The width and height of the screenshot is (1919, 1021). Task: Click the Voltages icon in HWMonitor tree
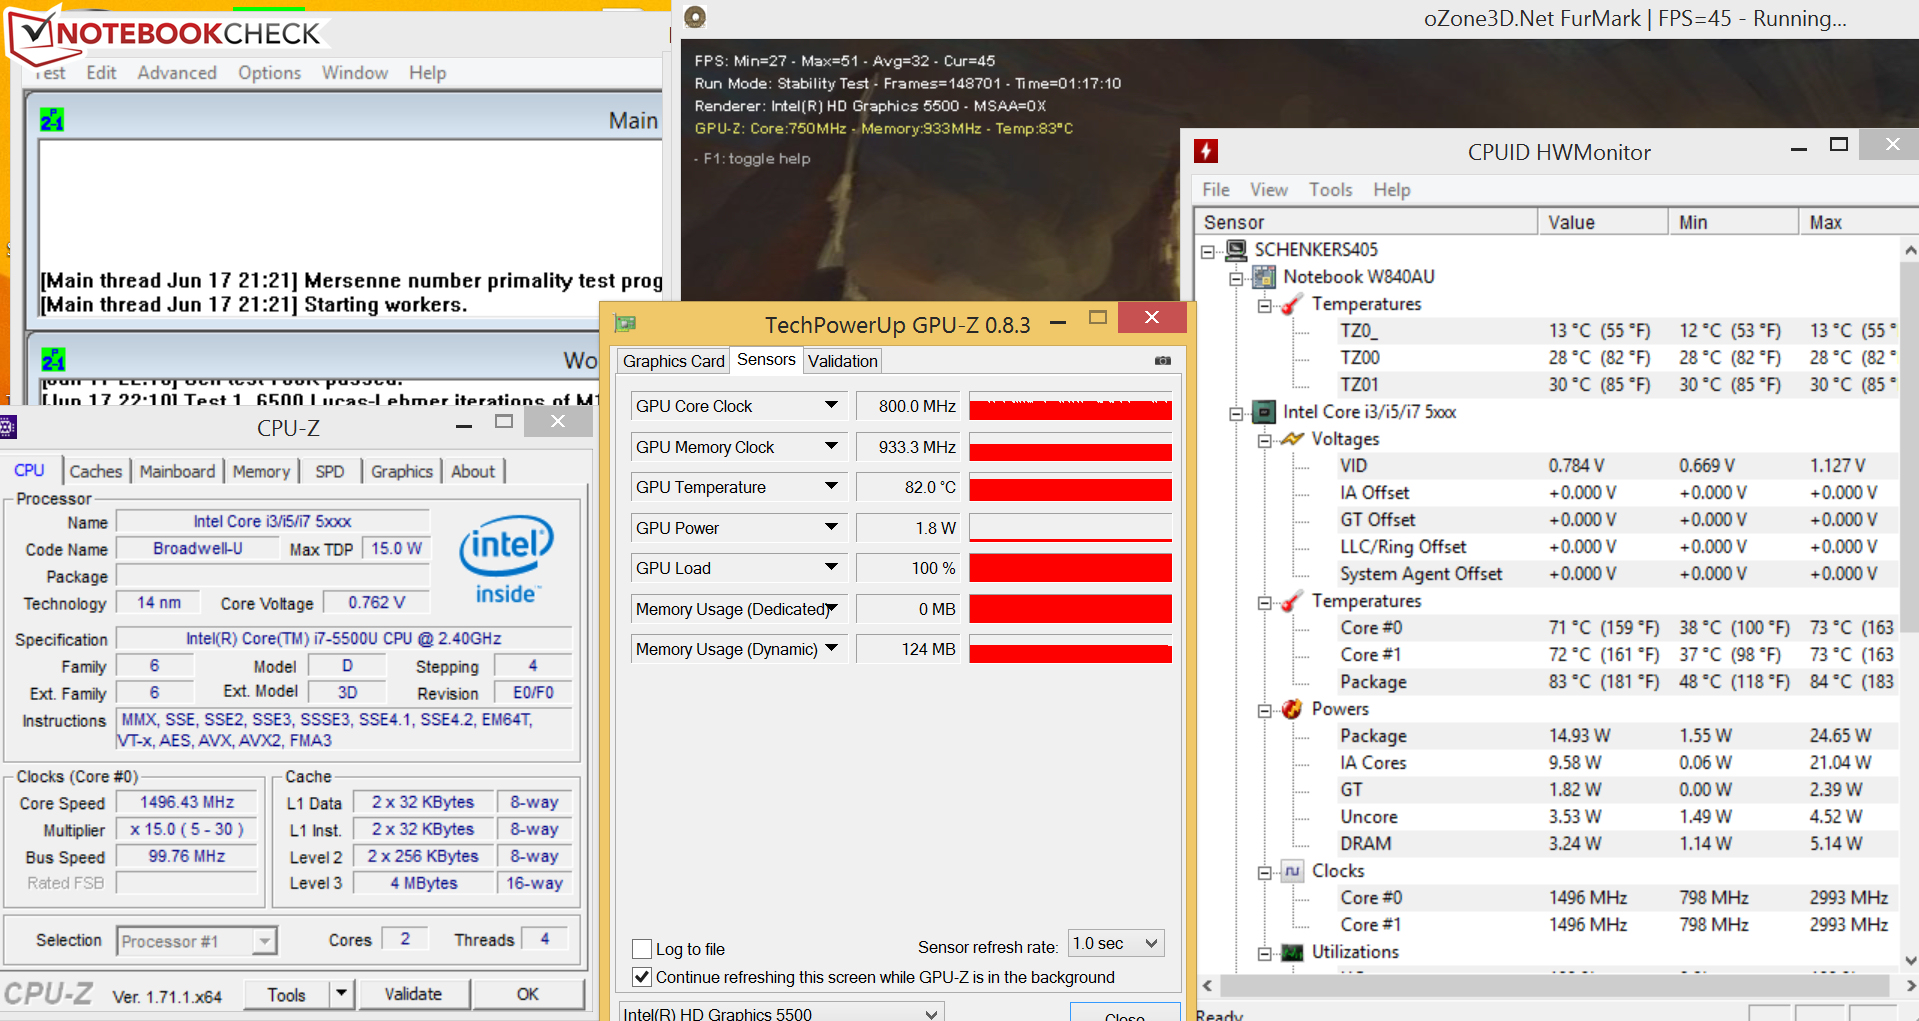[1292, 438]
